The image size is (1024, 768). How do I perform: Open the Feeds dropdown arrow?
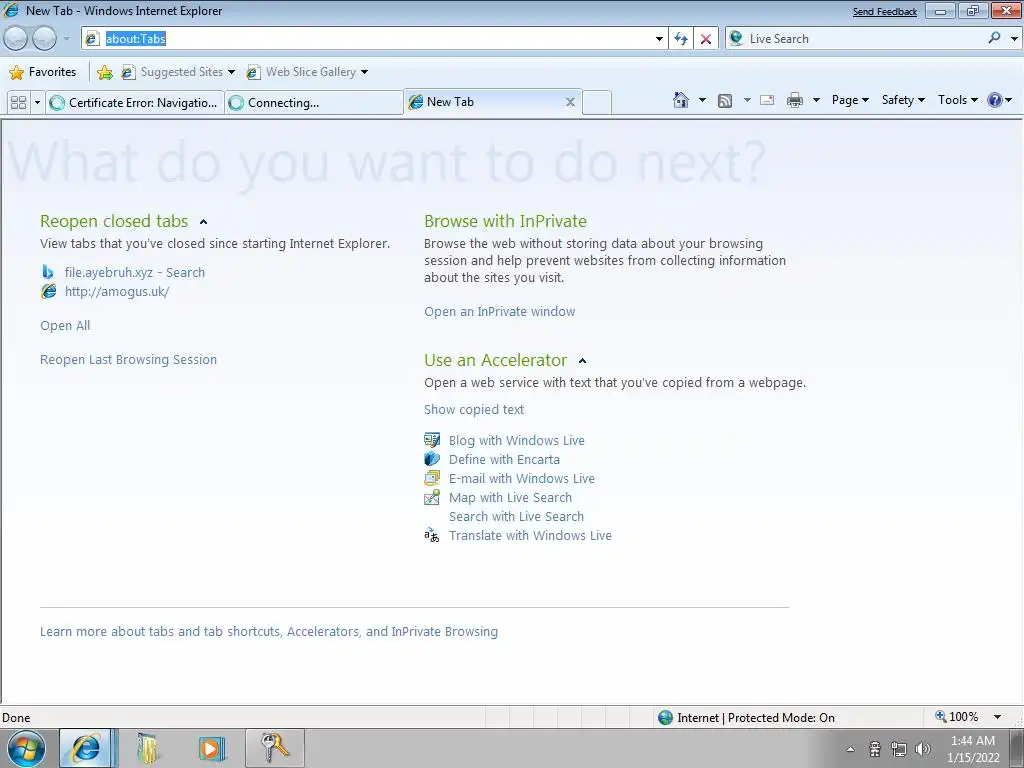(x=747, y=100)
